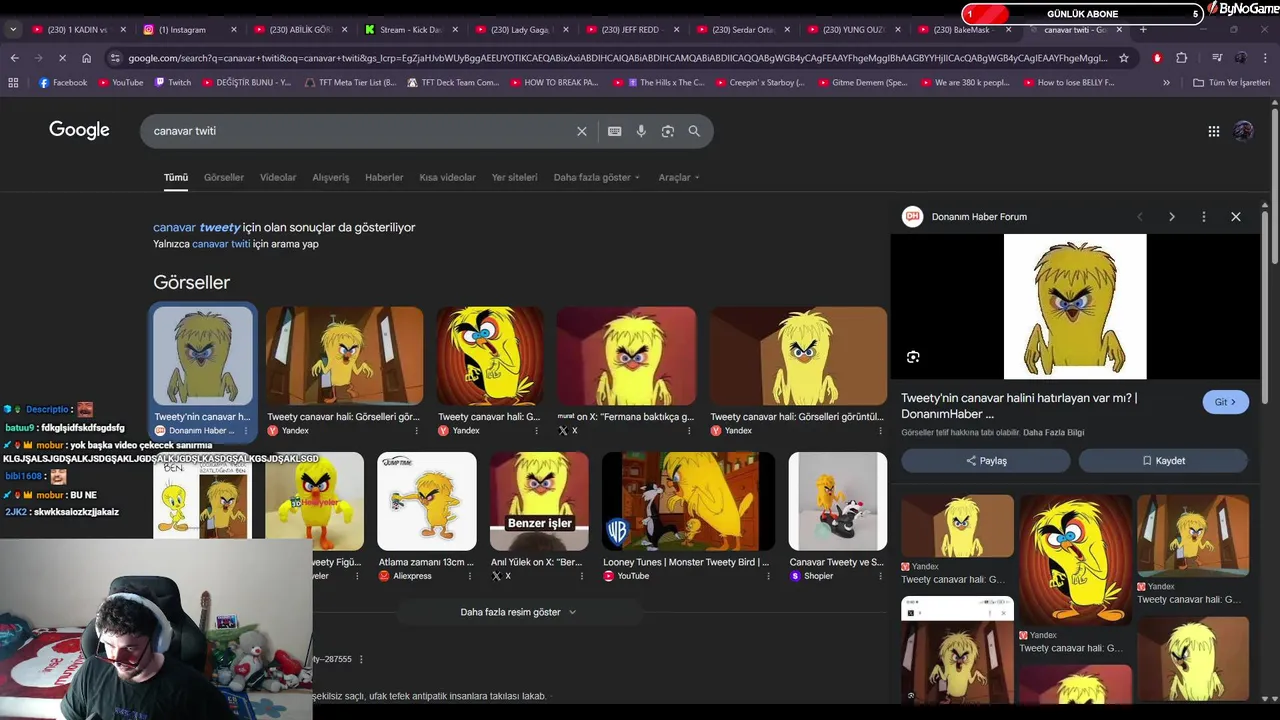Screen dimensions: 1280x720
Task: Open the browser extensions puzzle icon
Action: (x=1181, y=58)
